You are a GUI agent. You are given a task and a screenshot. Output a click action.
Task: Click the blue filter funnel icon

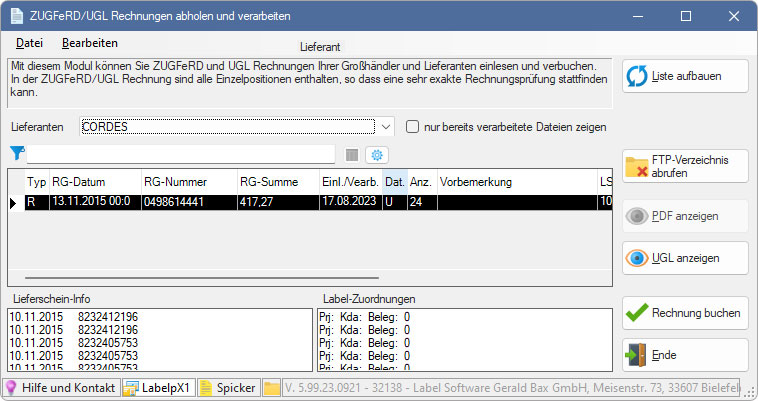(16, 153)
